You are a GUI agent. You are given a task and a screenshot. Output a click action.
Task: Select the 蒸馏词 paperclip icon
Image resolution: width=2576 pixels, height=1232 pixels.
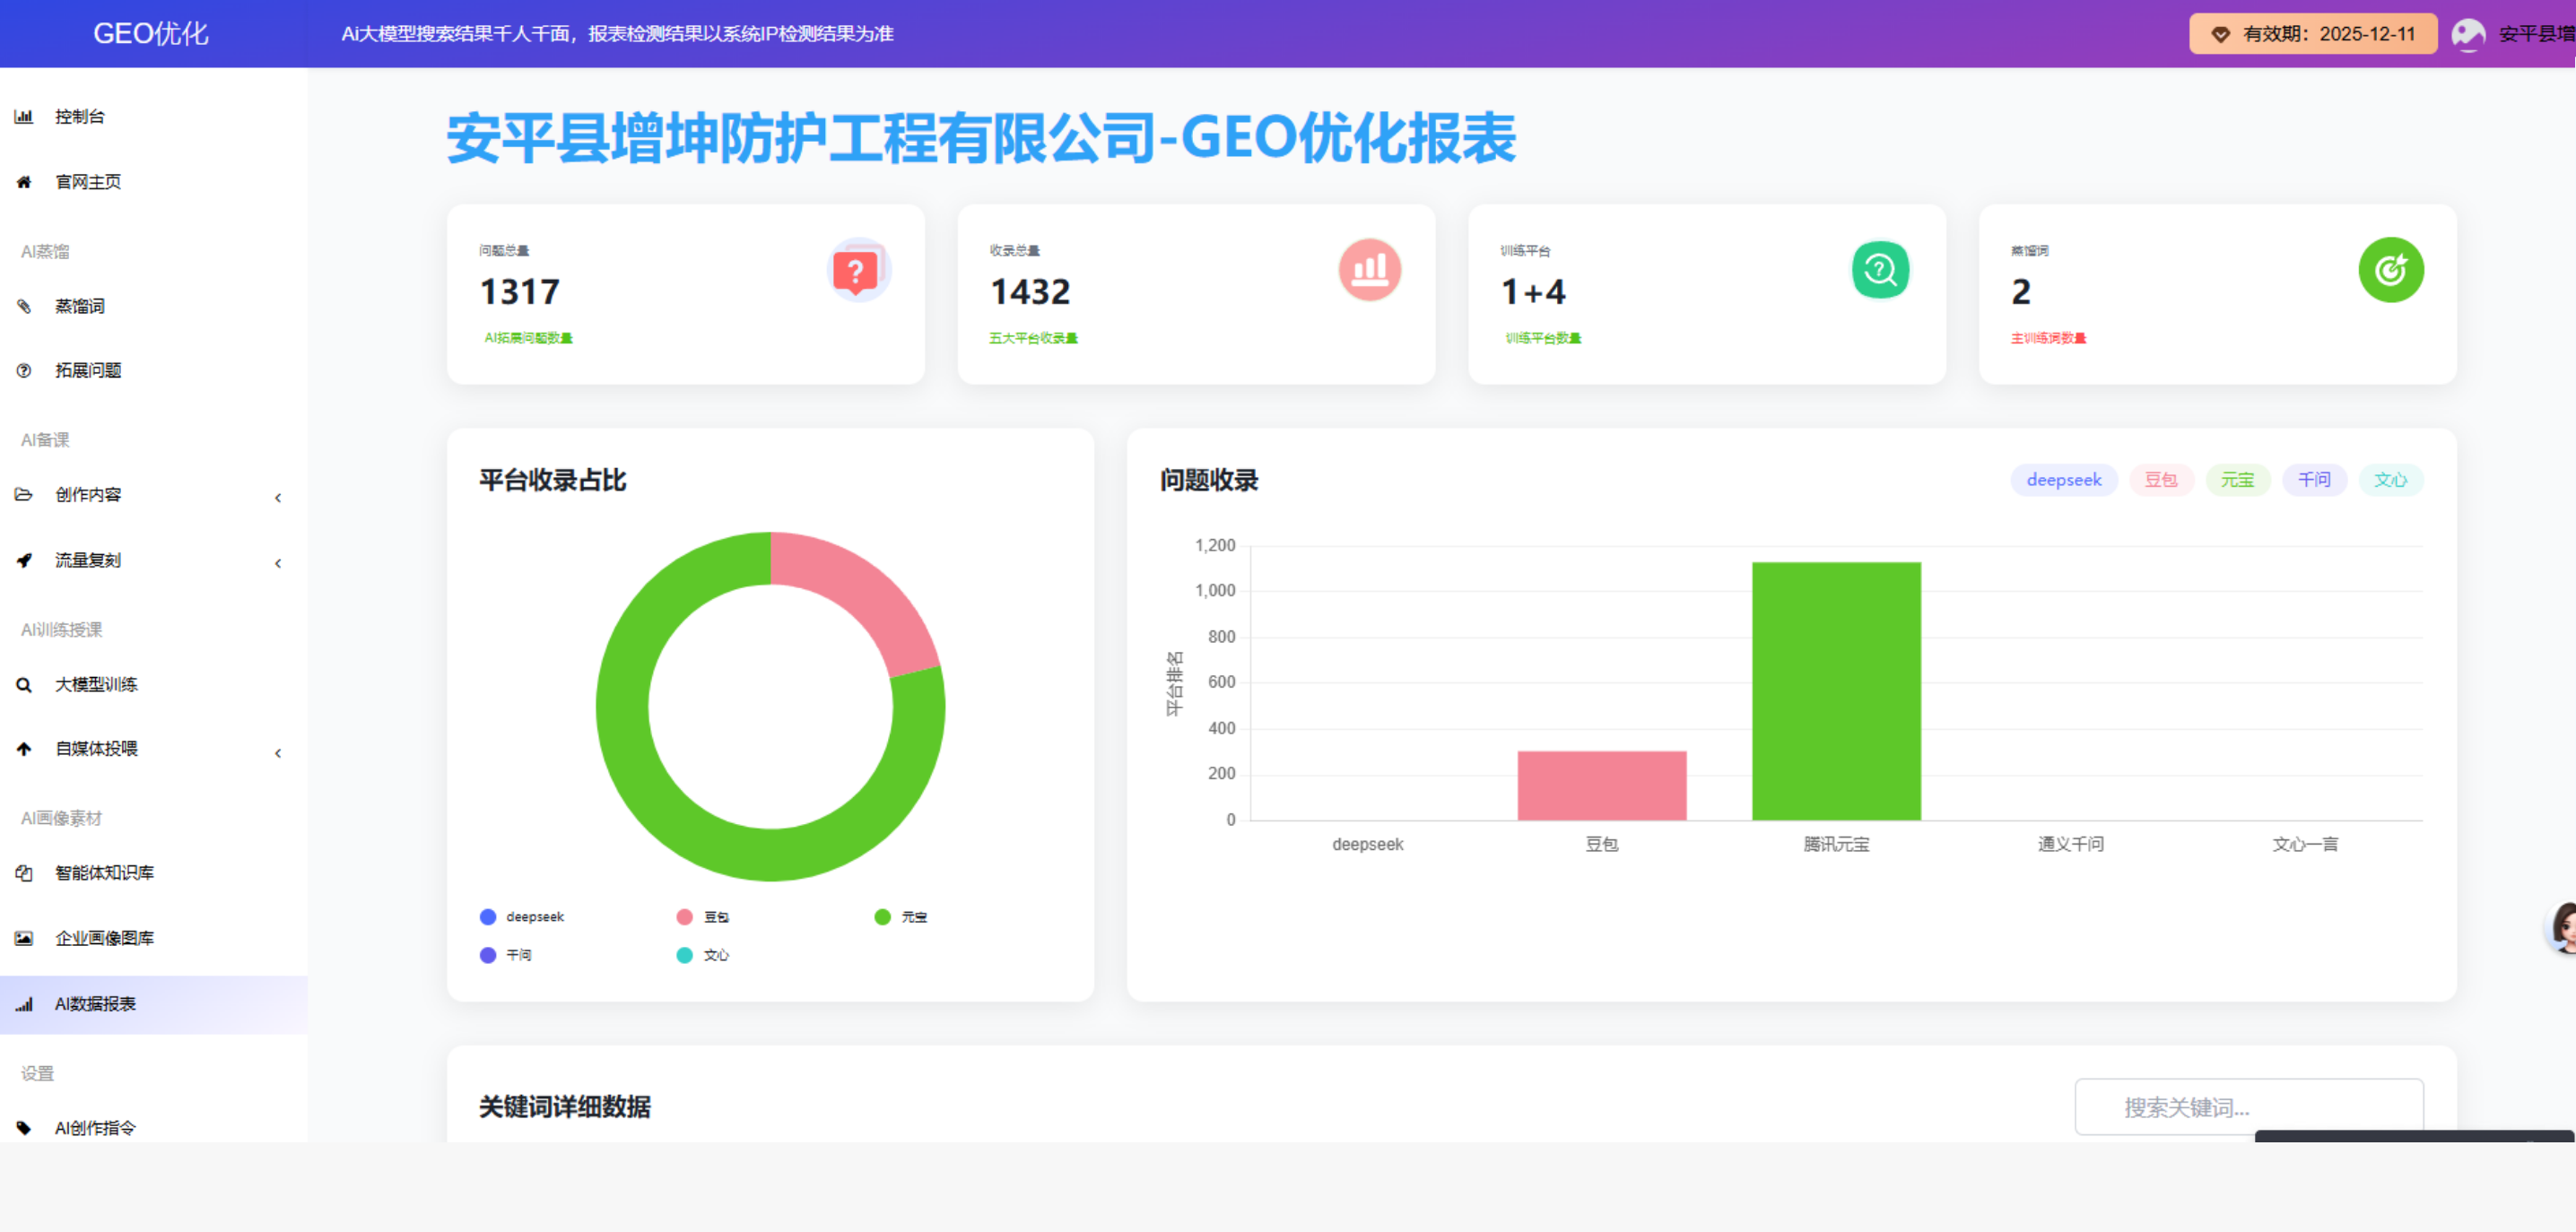(x=24, y=307)
